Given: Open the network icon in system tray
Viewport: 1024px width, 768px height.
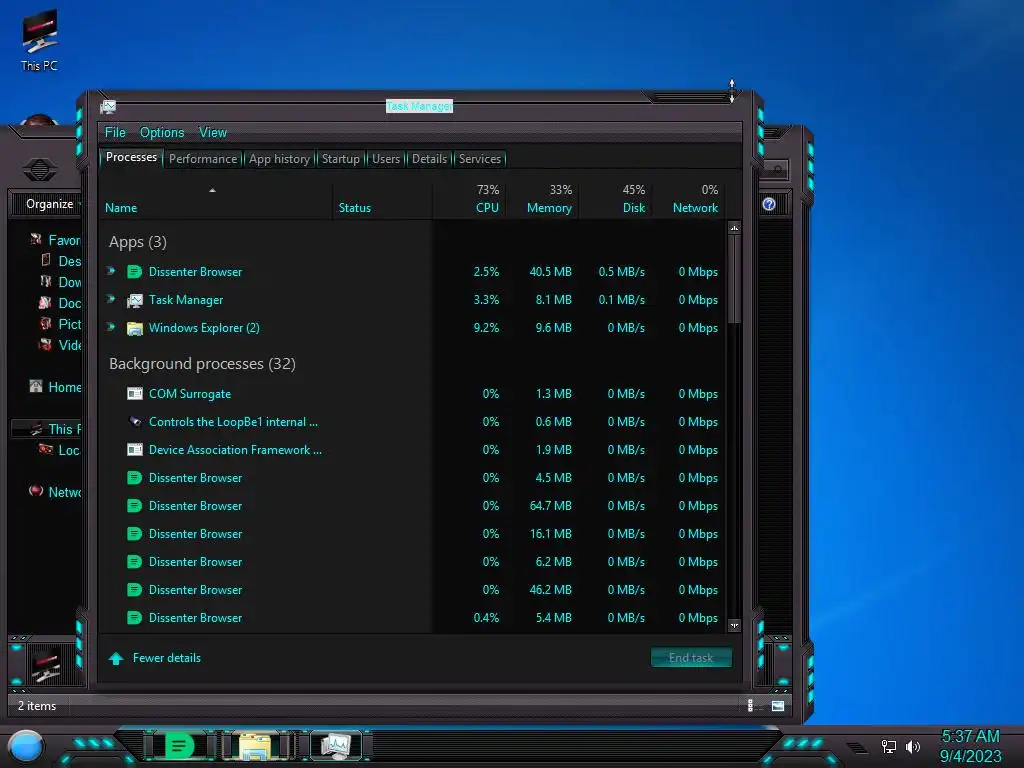Looking at the screenshot, I should tap(888, 746).
